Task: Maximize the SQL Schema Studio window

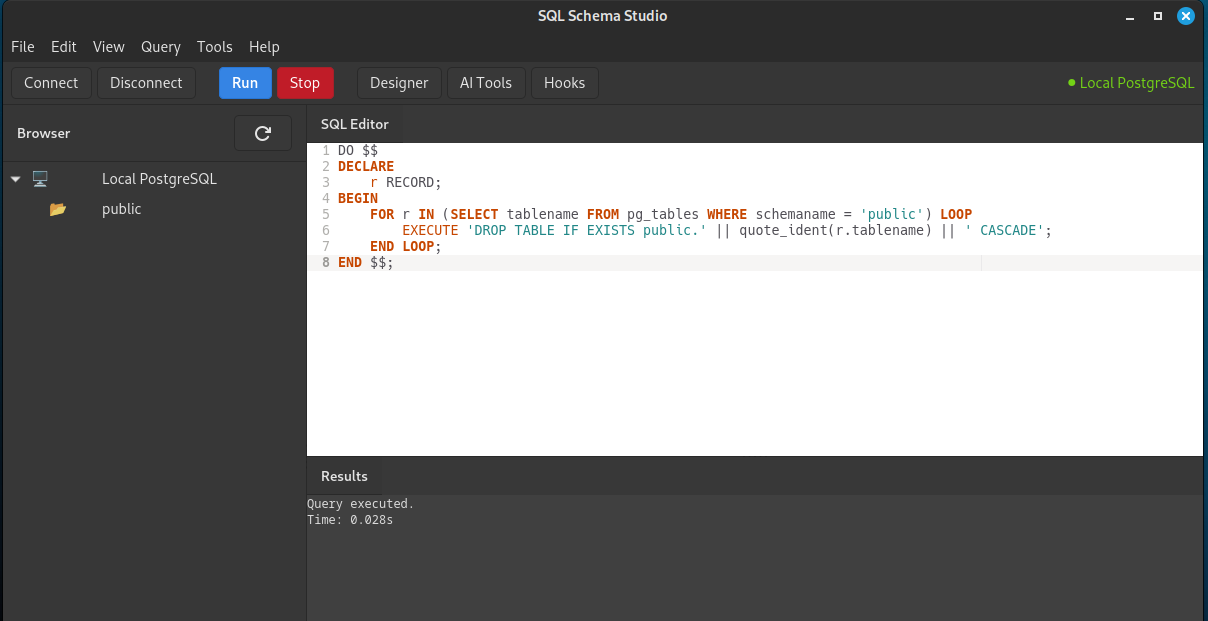Action: click(1158, 16)
